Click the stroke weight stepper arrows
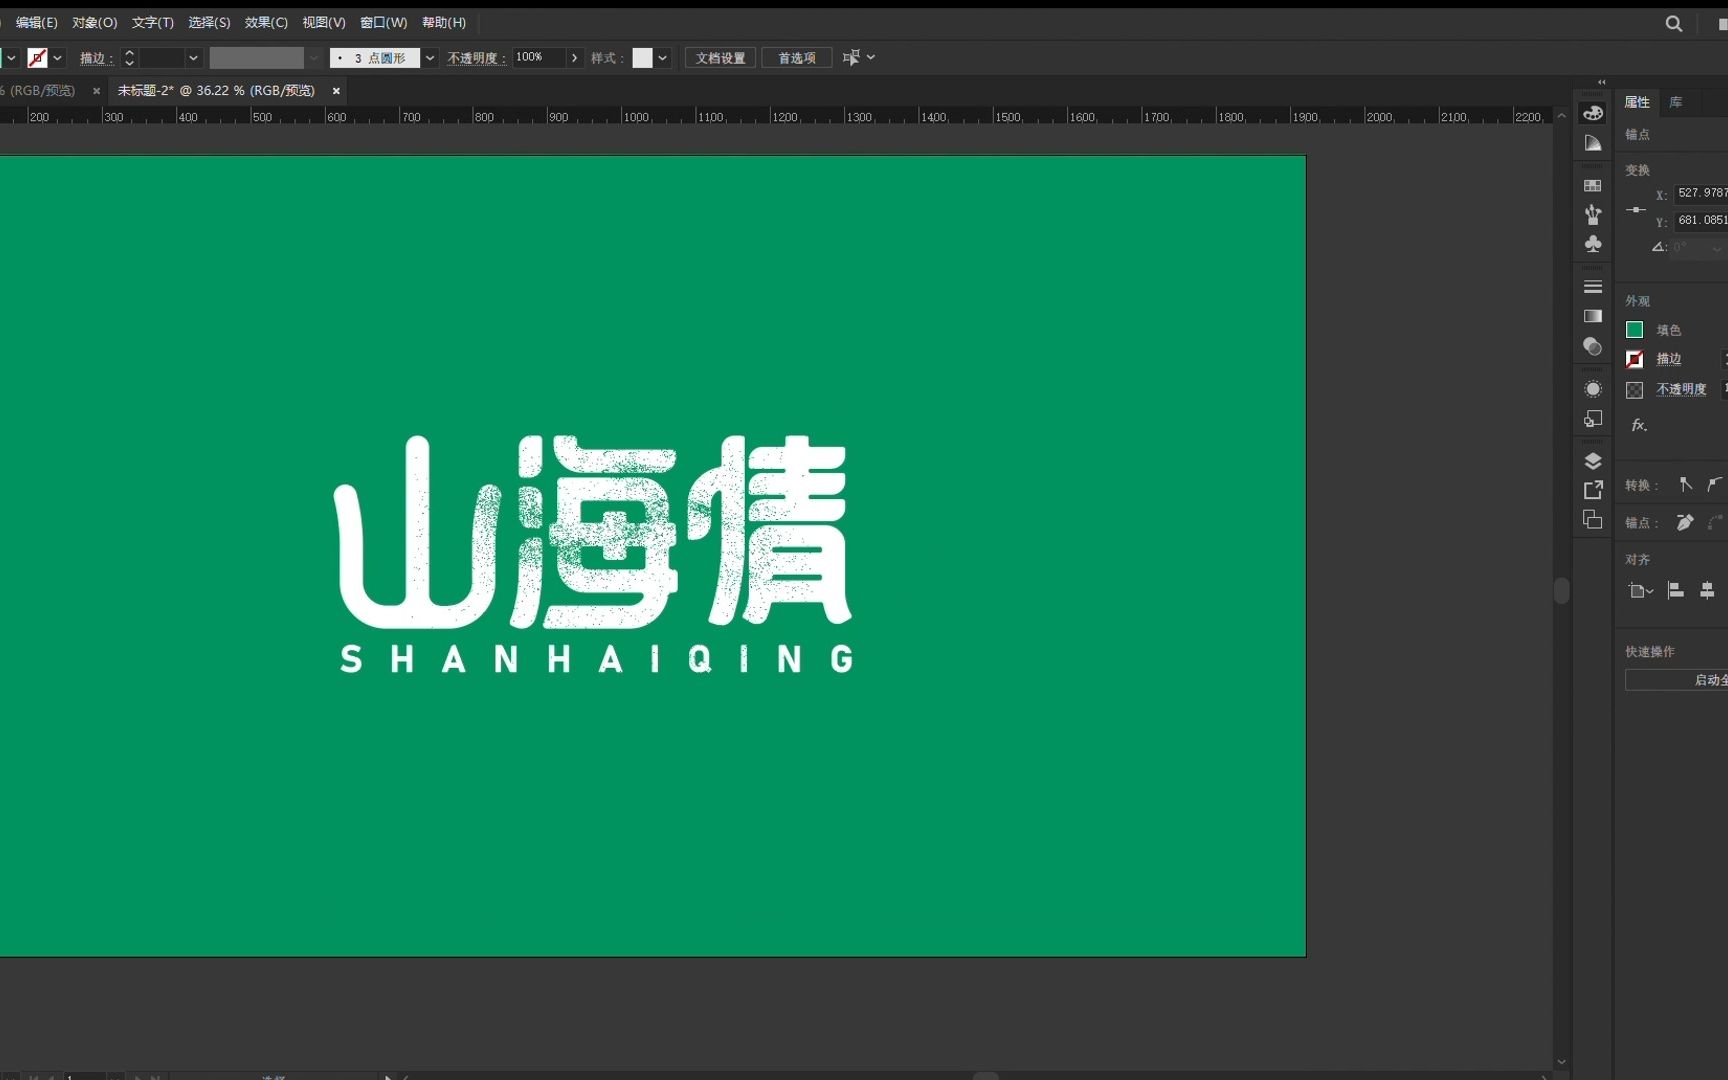 tap(129, 58)
